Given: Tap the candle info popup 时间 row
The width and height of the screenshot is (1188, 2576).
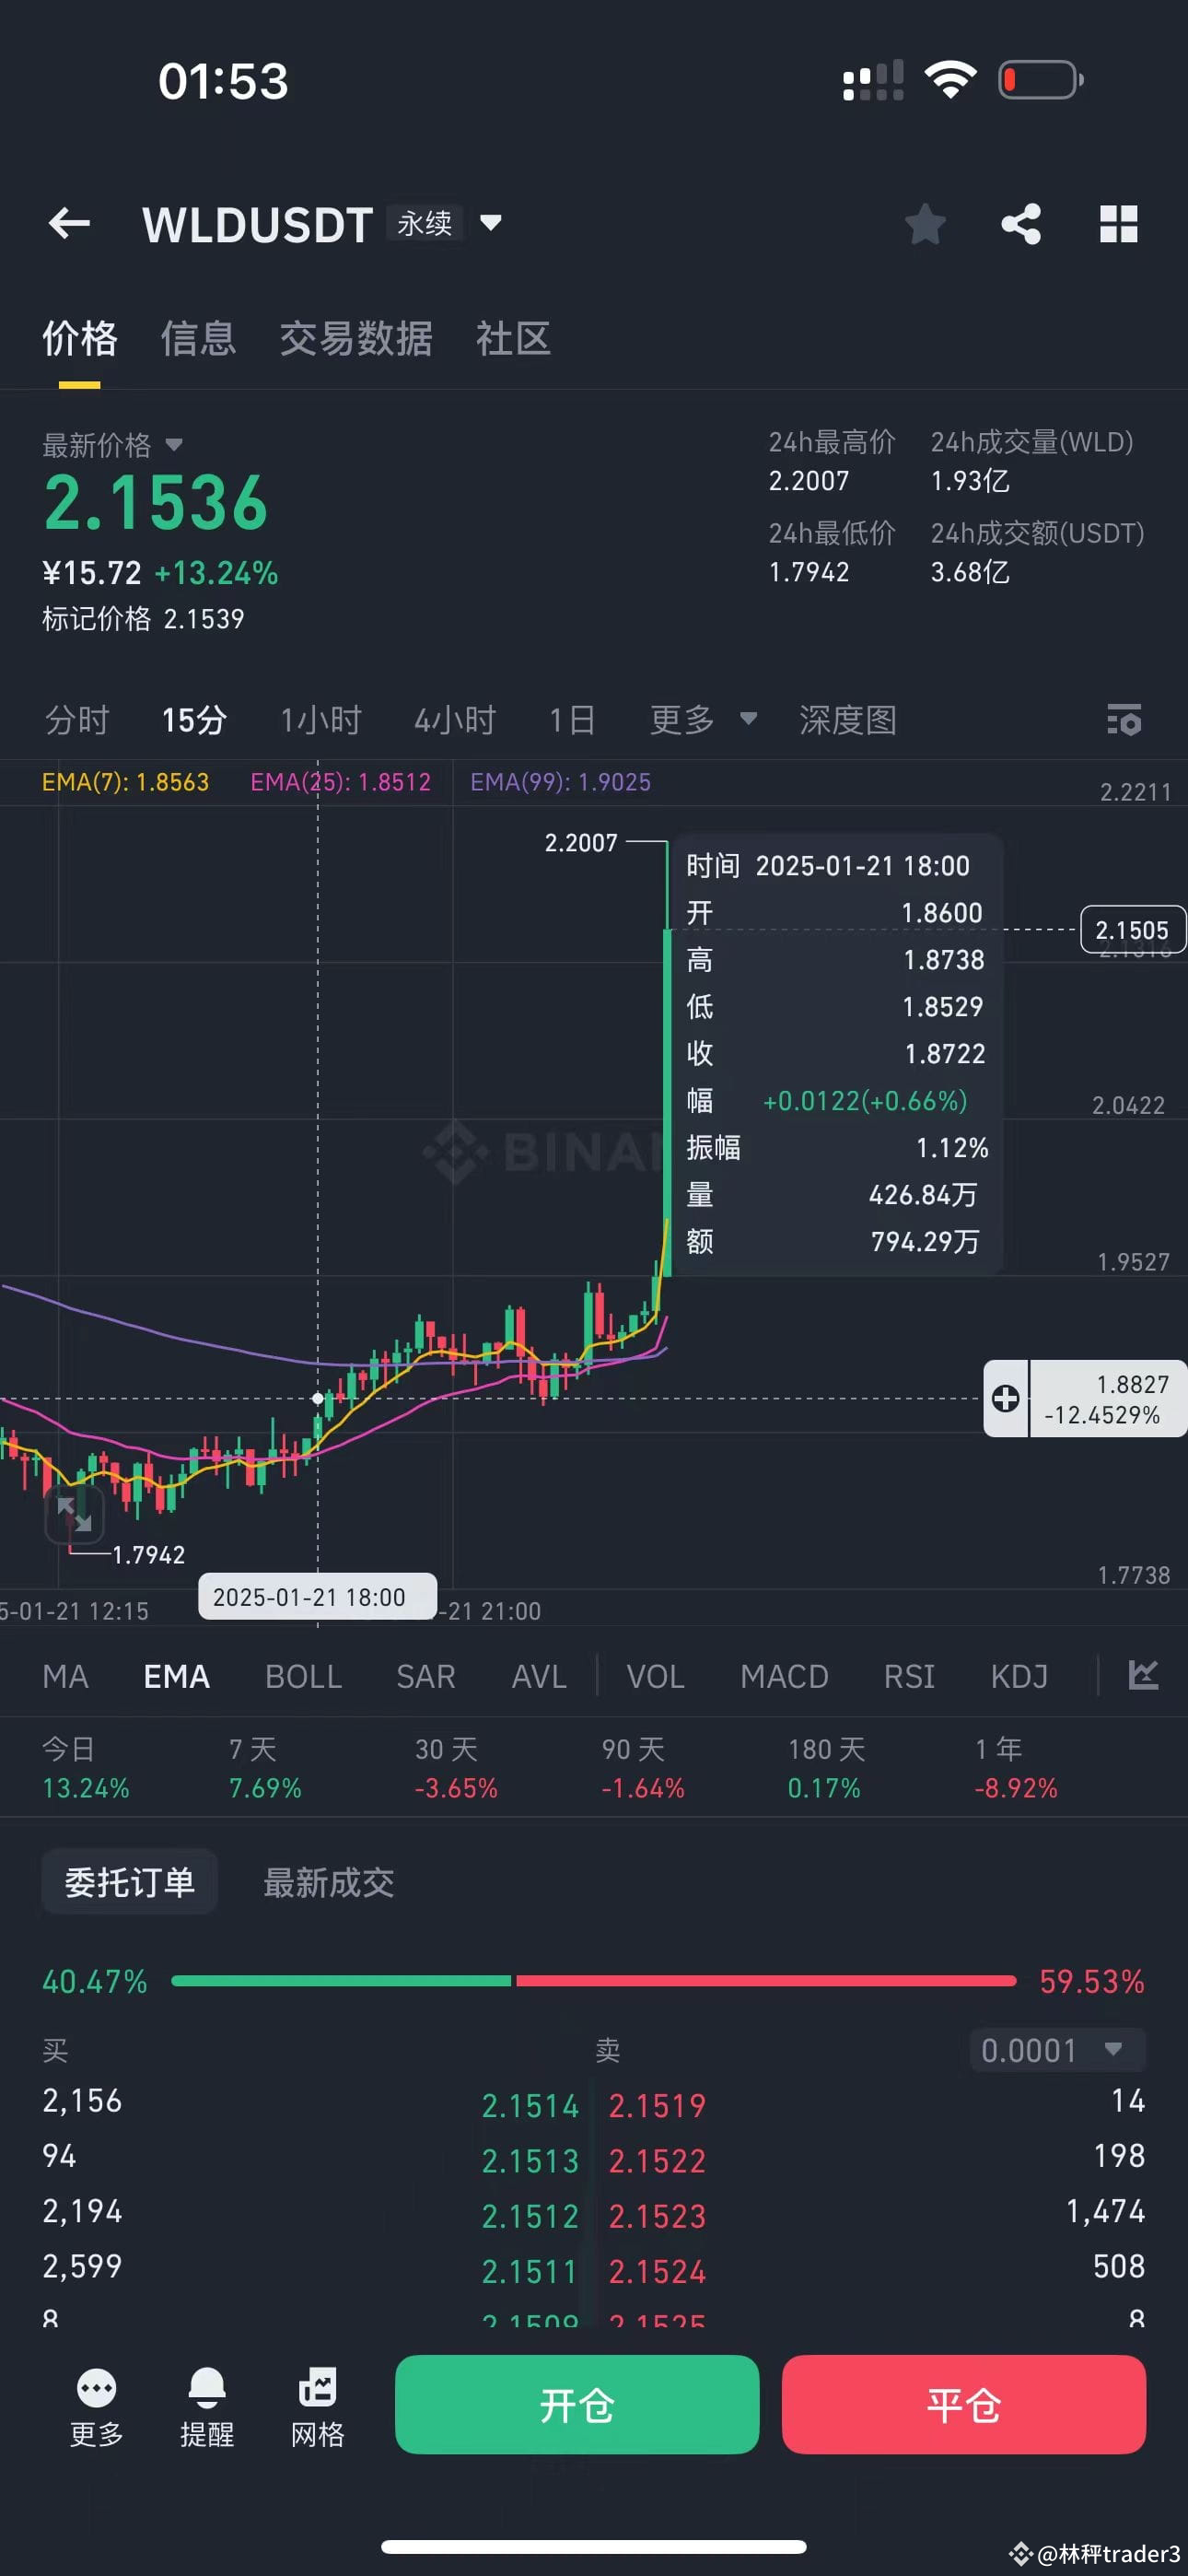Looking at the screenshot, I should pos(828,865).
